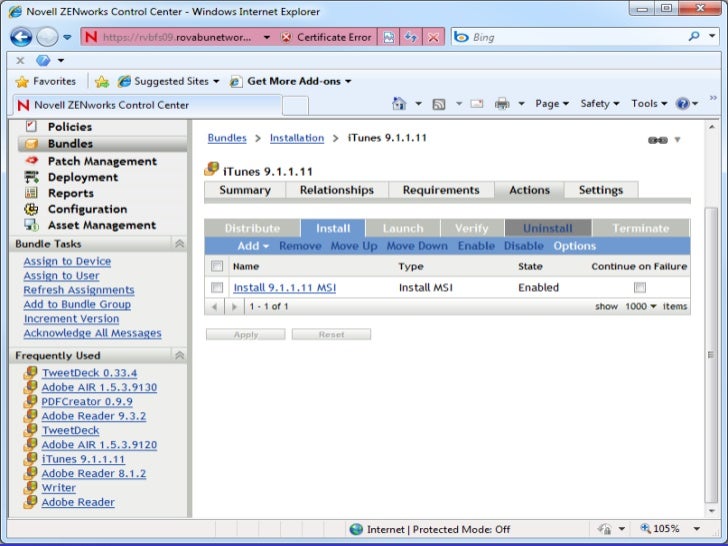Switch to the Summary tab

tap(245, 190)
